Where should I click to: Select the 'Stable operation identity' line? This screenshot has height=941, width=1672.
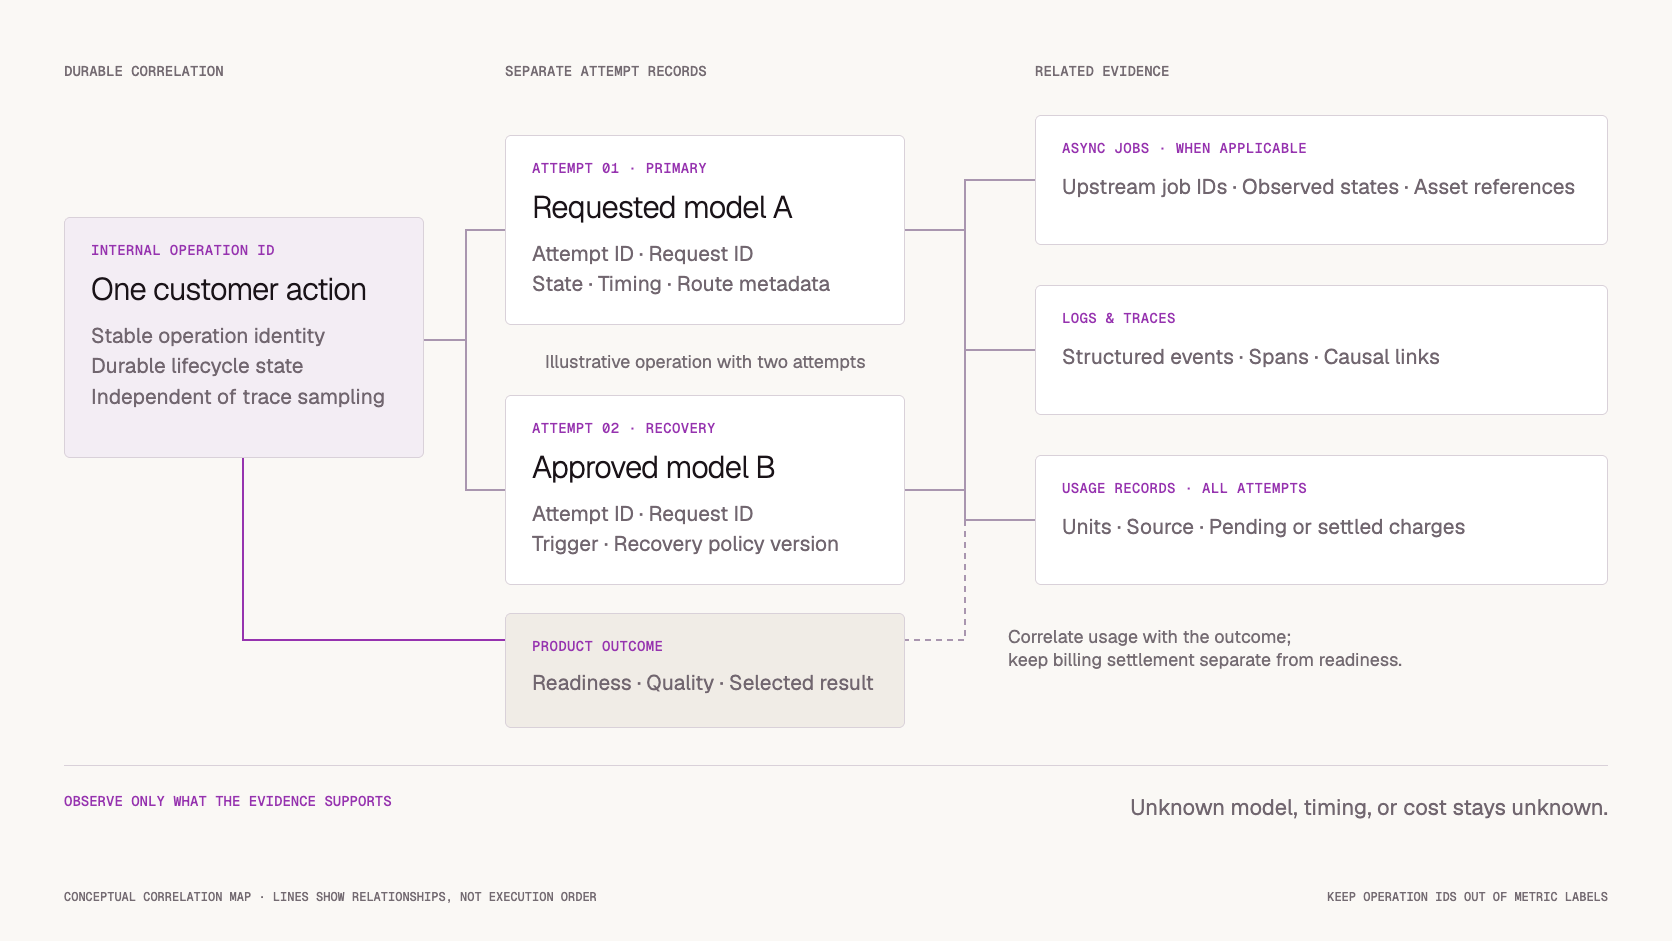tap(208, 336)
